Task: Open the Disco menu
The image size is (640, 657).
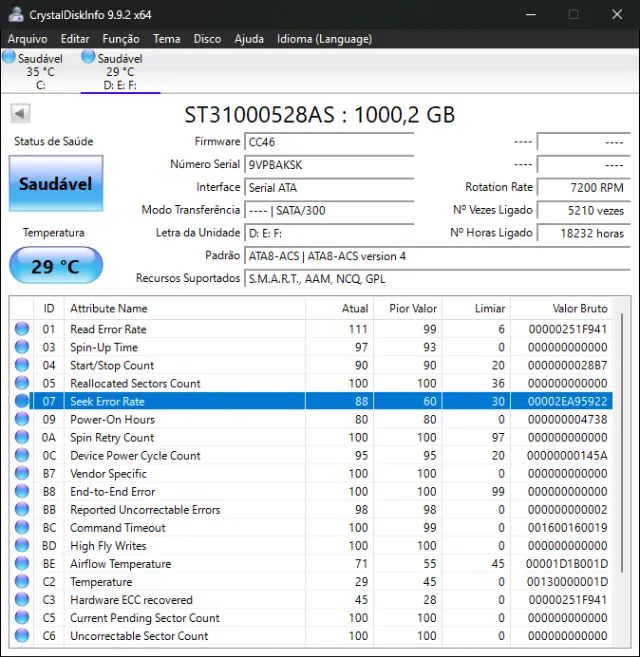Action: [x=207, y=39]
